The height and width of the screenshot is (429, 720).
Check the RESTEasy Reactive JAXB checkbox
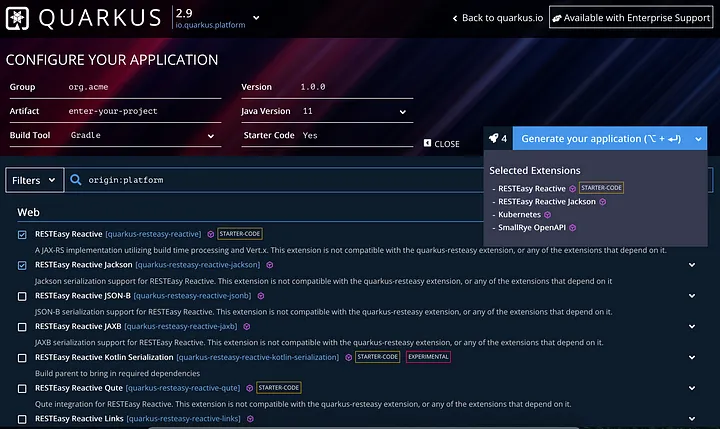(x=22, y=327)
